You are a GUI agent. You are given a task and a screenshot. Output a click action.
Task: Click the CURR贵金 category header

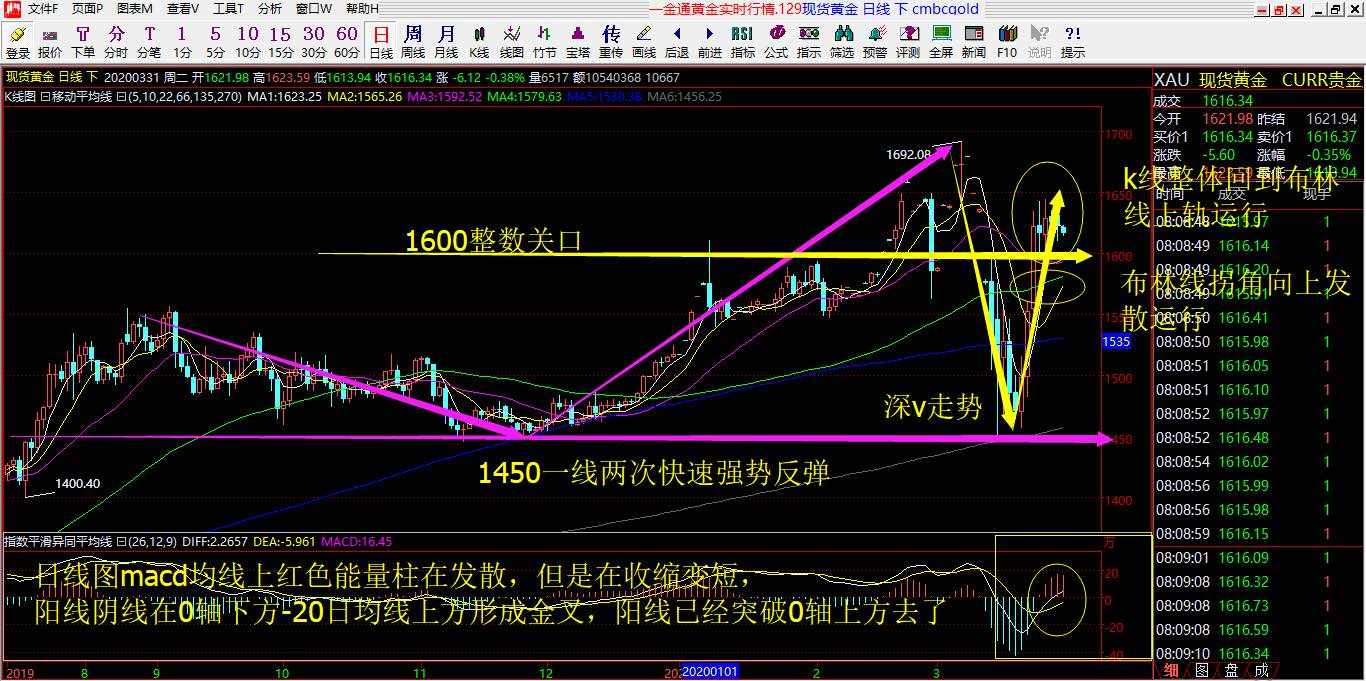(x=1321, y=80)
